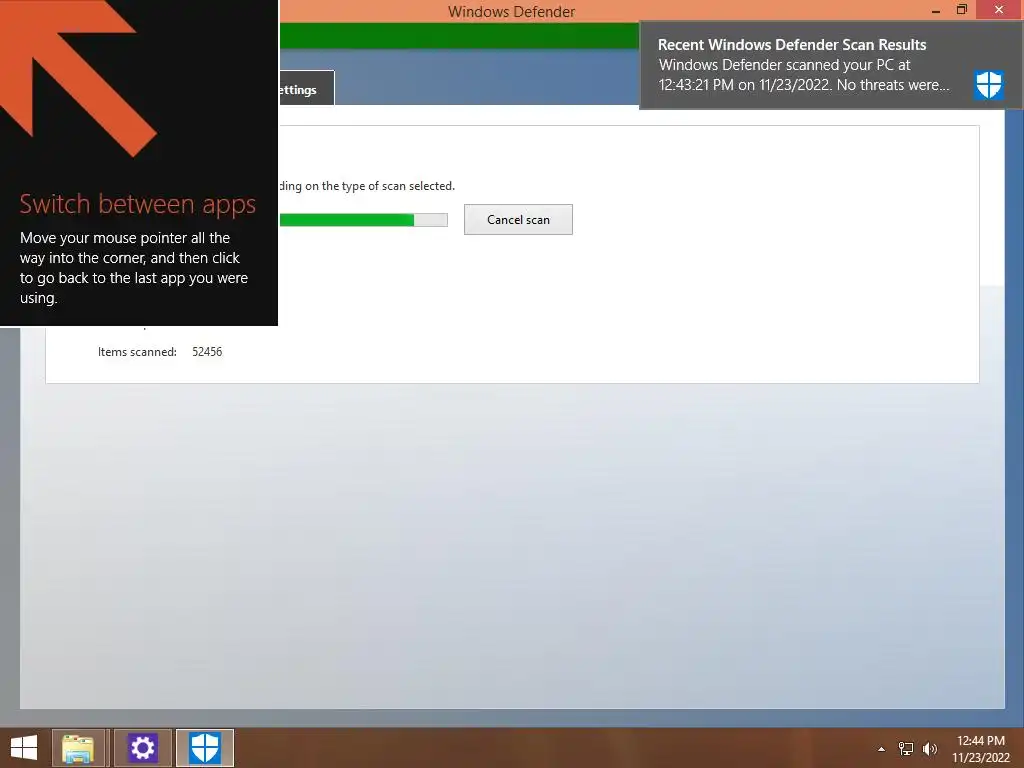Click the scan progress bar

pos(363,220)
